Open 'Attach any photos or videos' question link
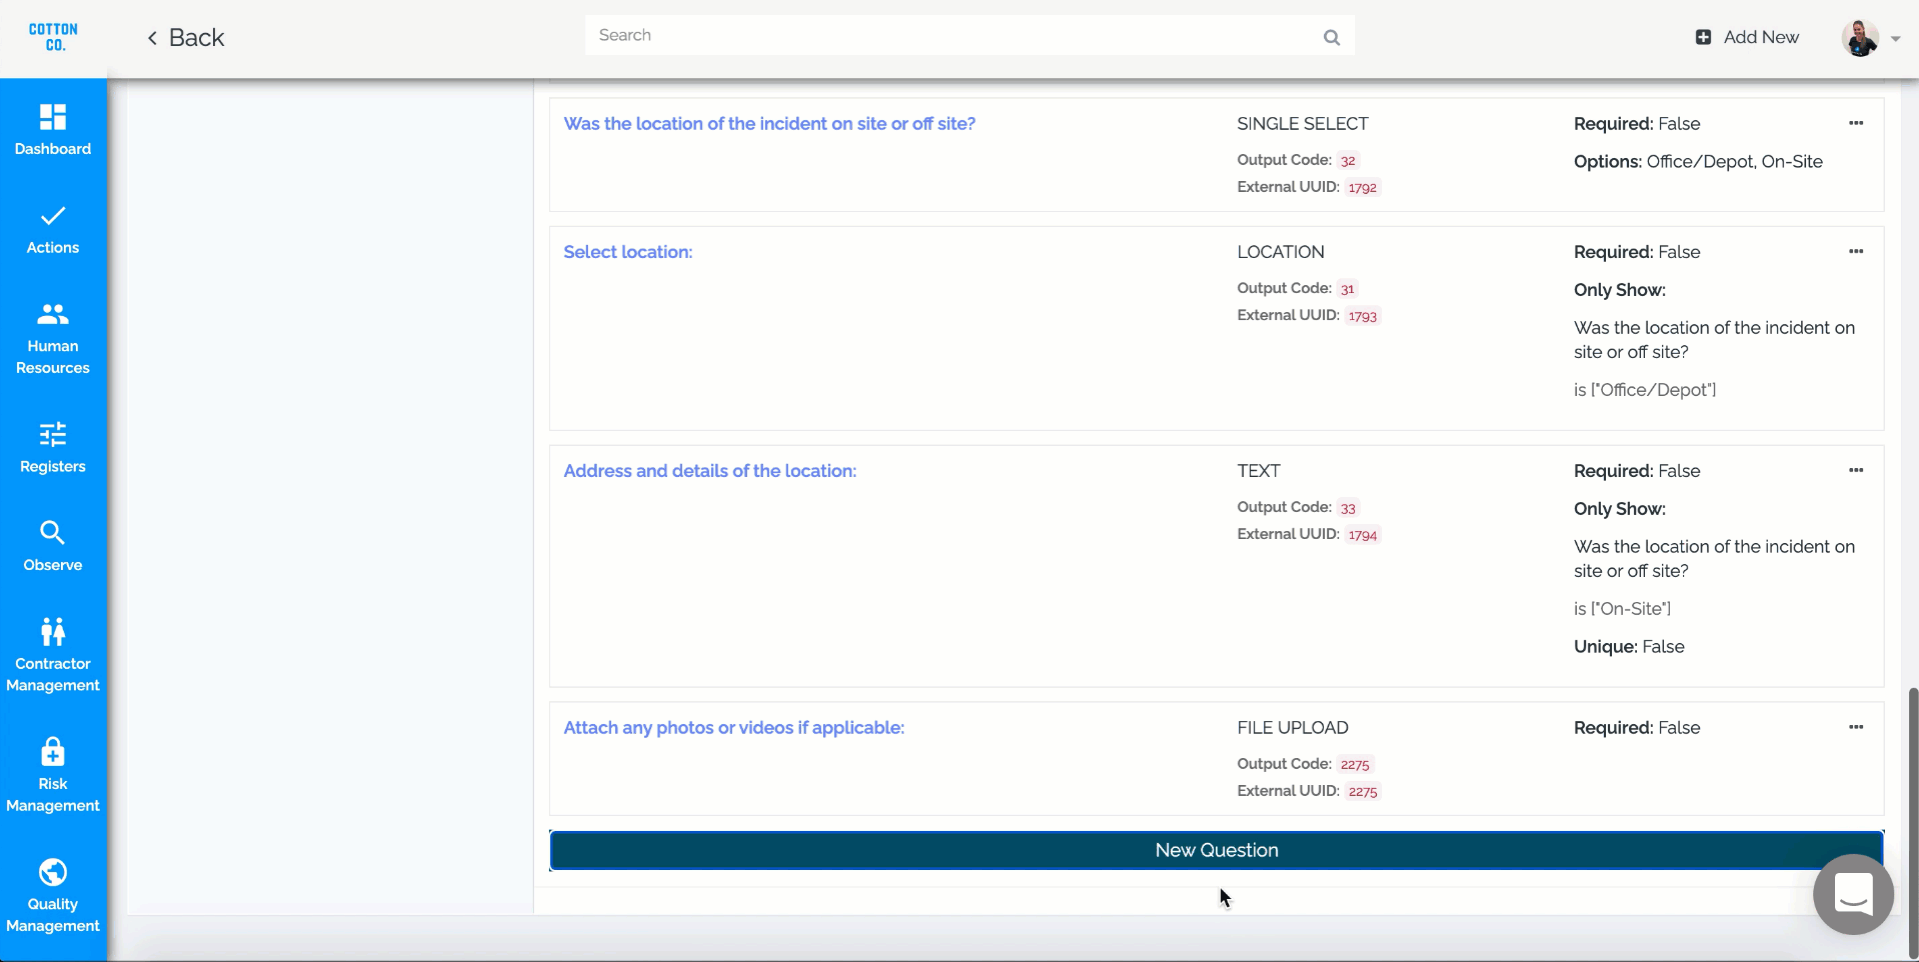This screenshot has height=962, width=1919. [733, 728]
